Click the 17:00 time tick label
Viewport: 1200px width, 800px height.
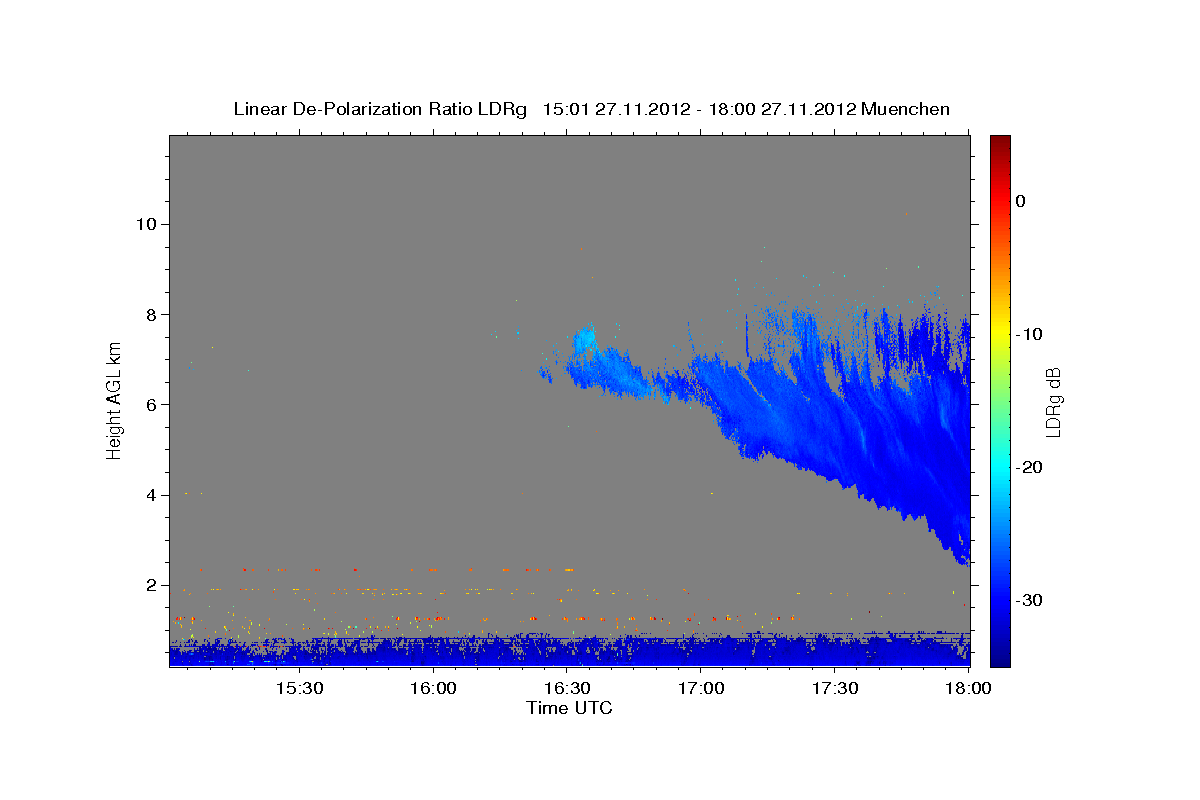701,689
